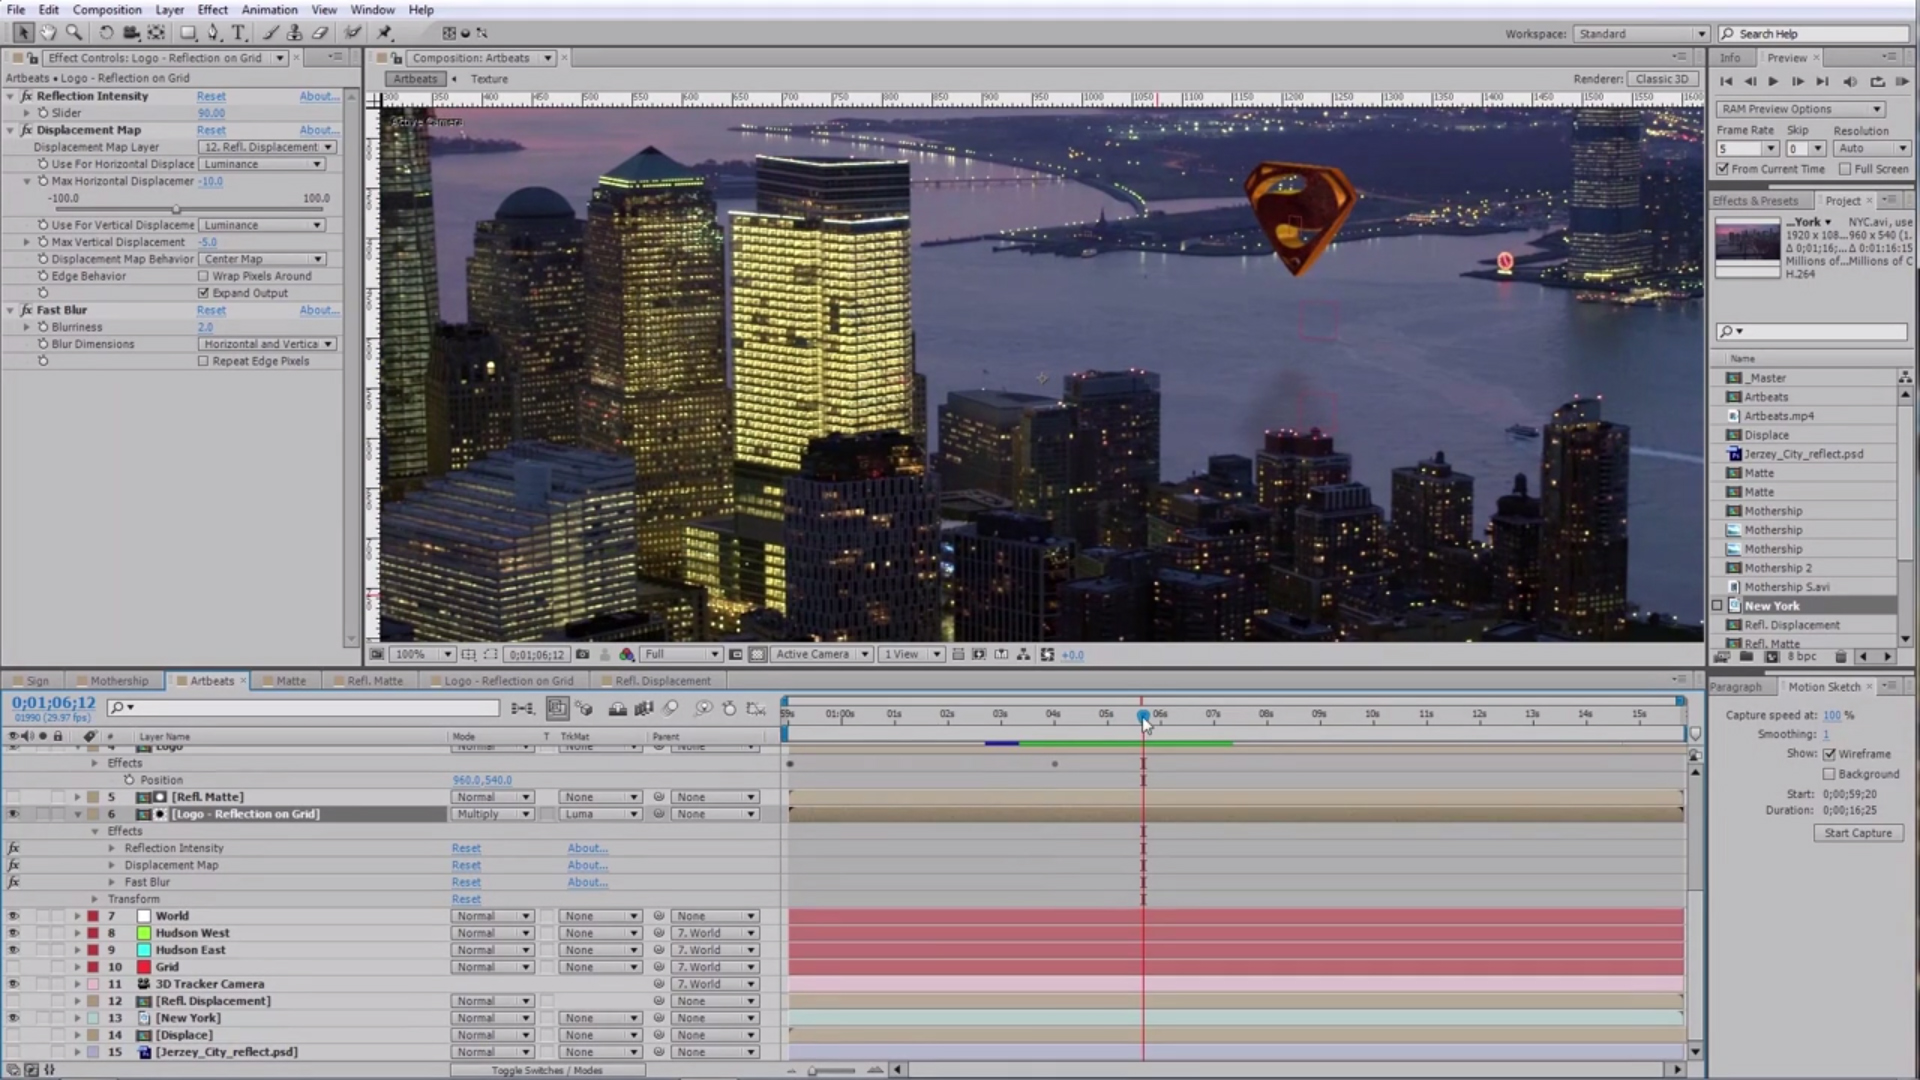Click the Play button in Preview panel
This screenshot has height=1080, width=1920.
1773,81
